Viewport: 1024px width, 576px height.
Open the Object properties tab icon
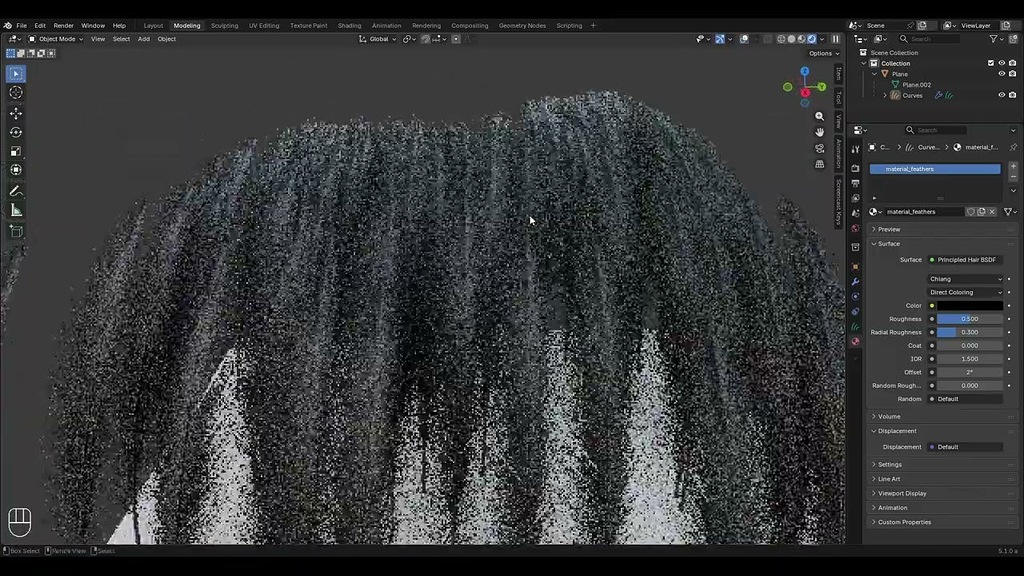tap(855, 266)
